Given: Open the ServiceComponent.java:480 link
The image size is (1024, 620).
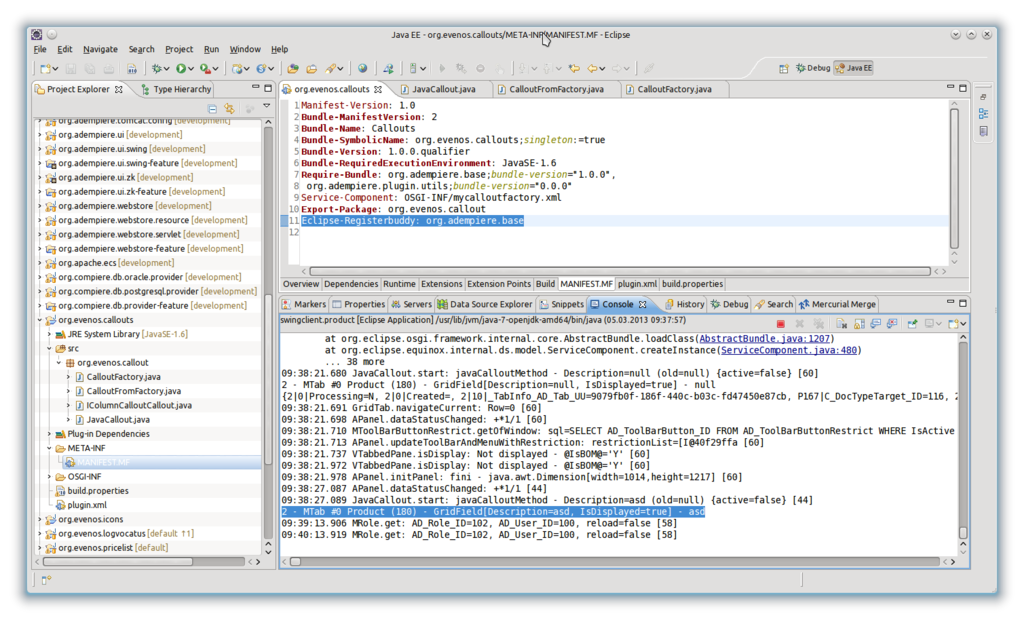Looking at the screenshot, I should click(x=789, y=350).
